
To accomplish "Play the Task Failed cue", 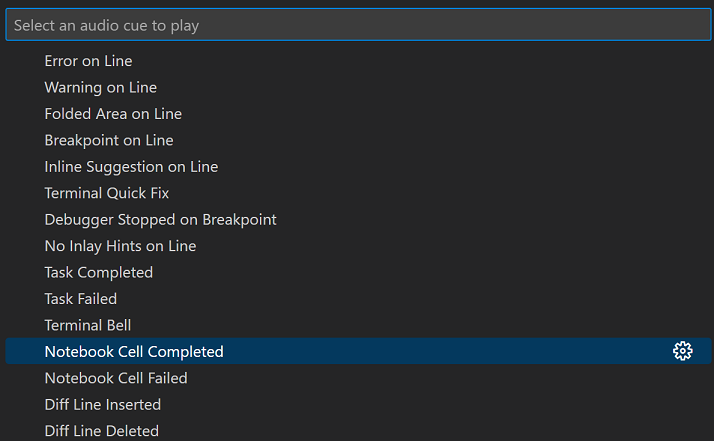I will coord(81,299).
